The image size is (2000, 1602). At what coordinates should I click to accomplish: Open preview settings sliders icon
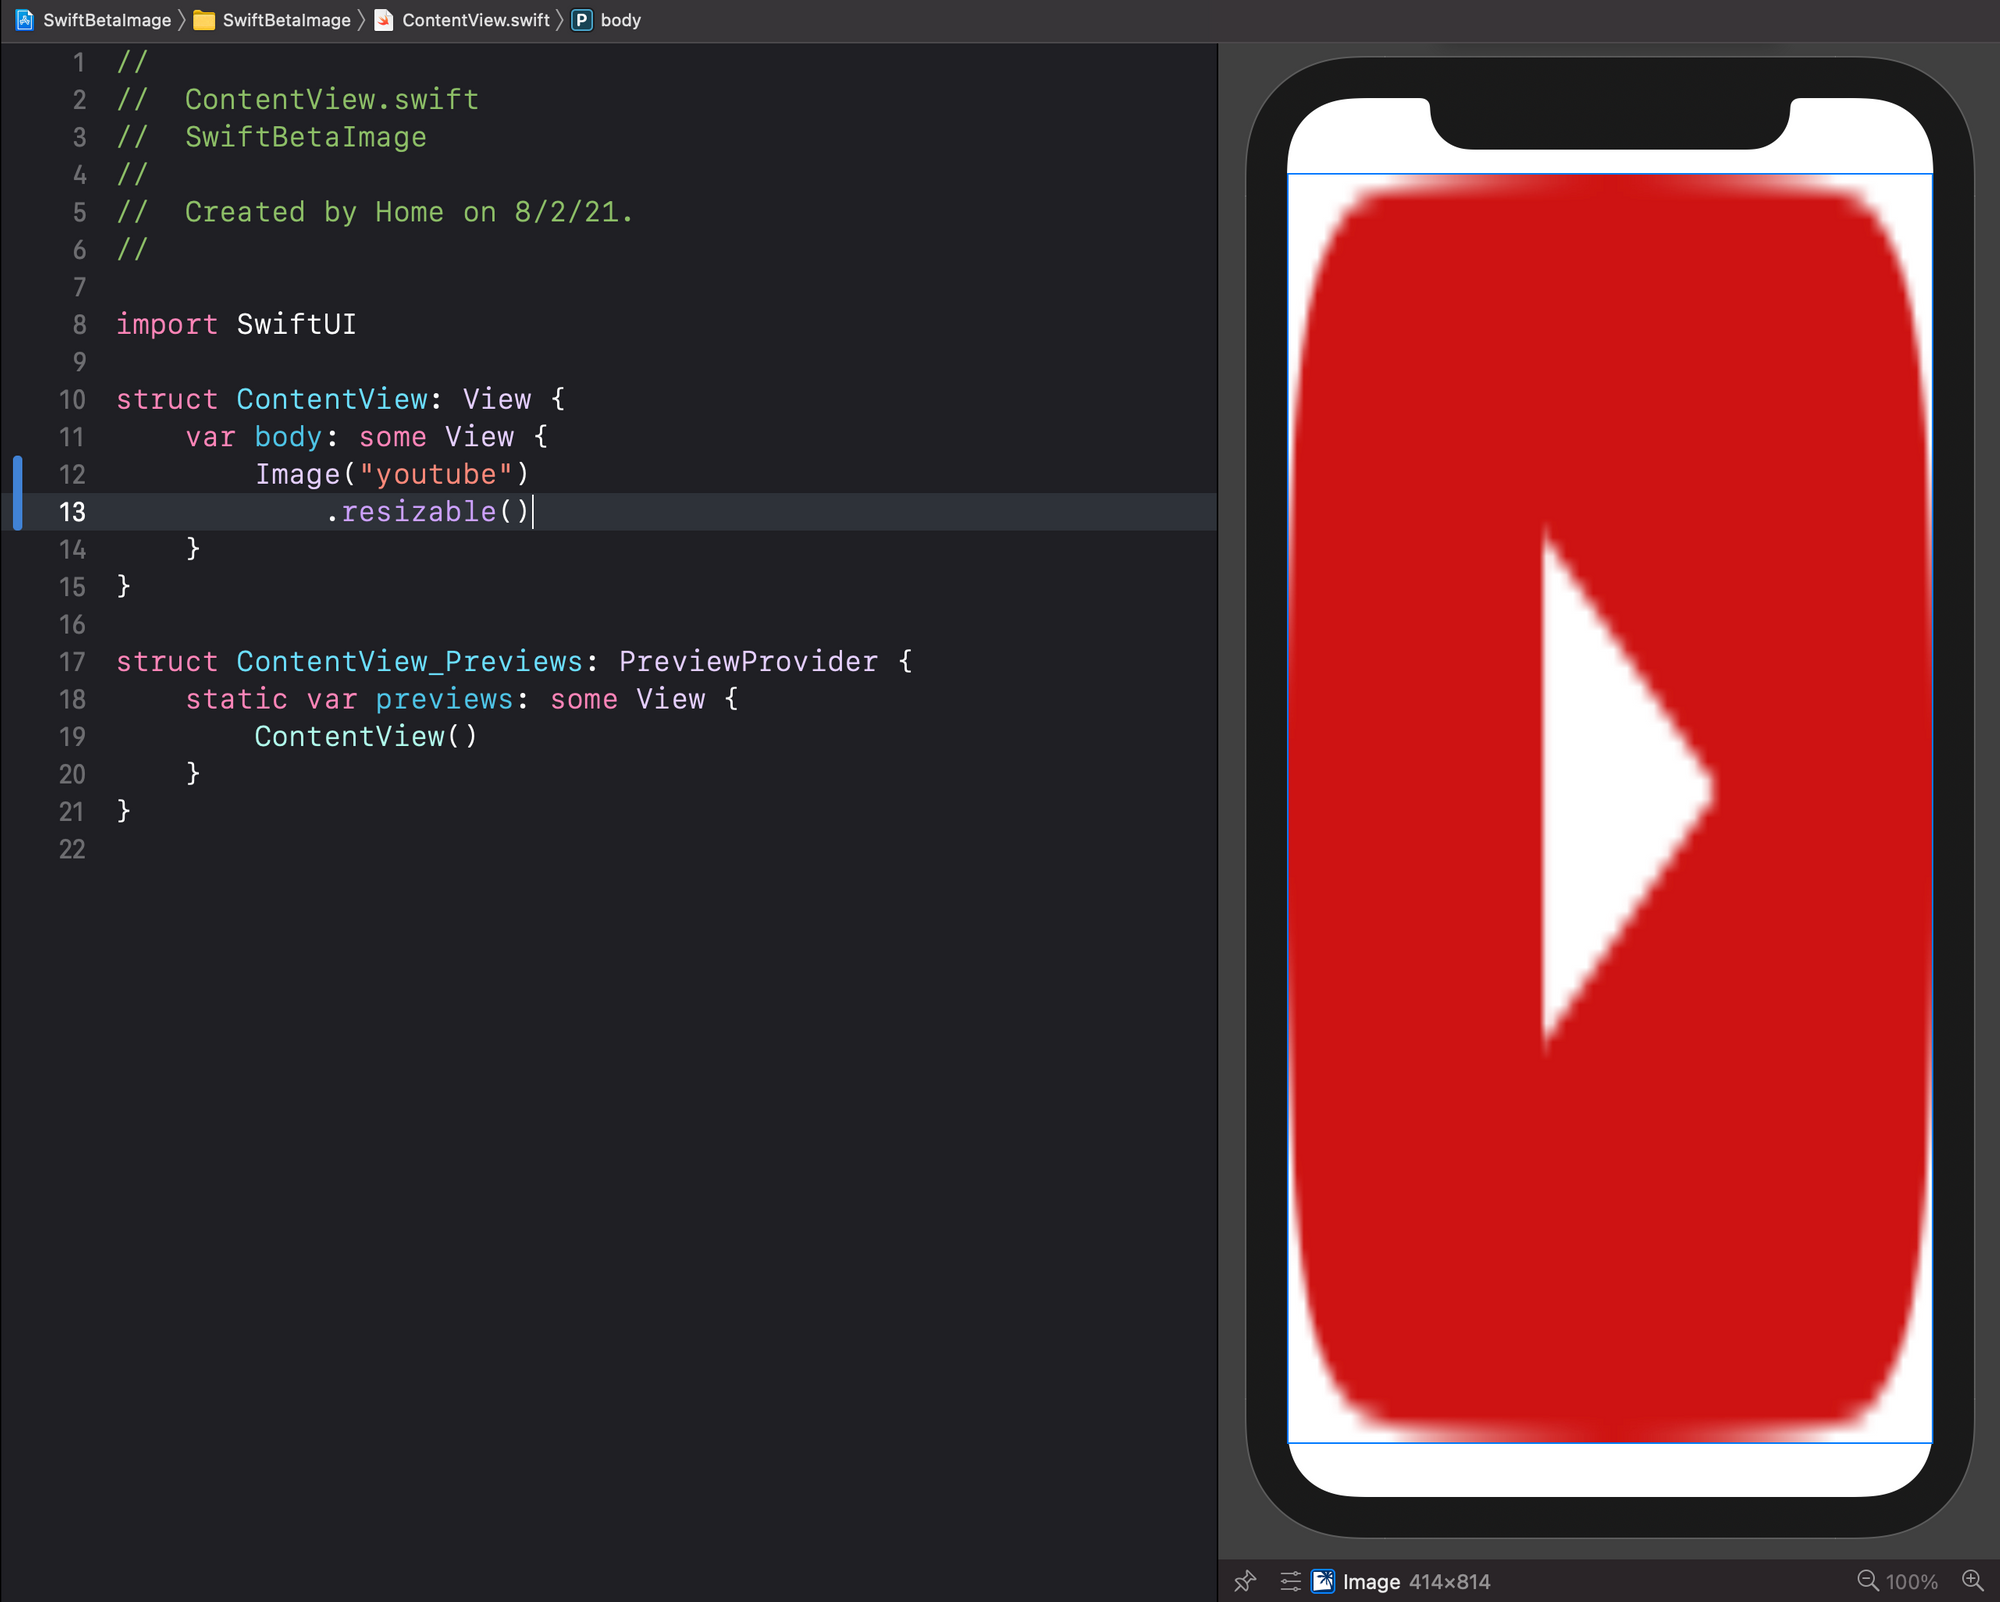[x=1291, y=1581]
